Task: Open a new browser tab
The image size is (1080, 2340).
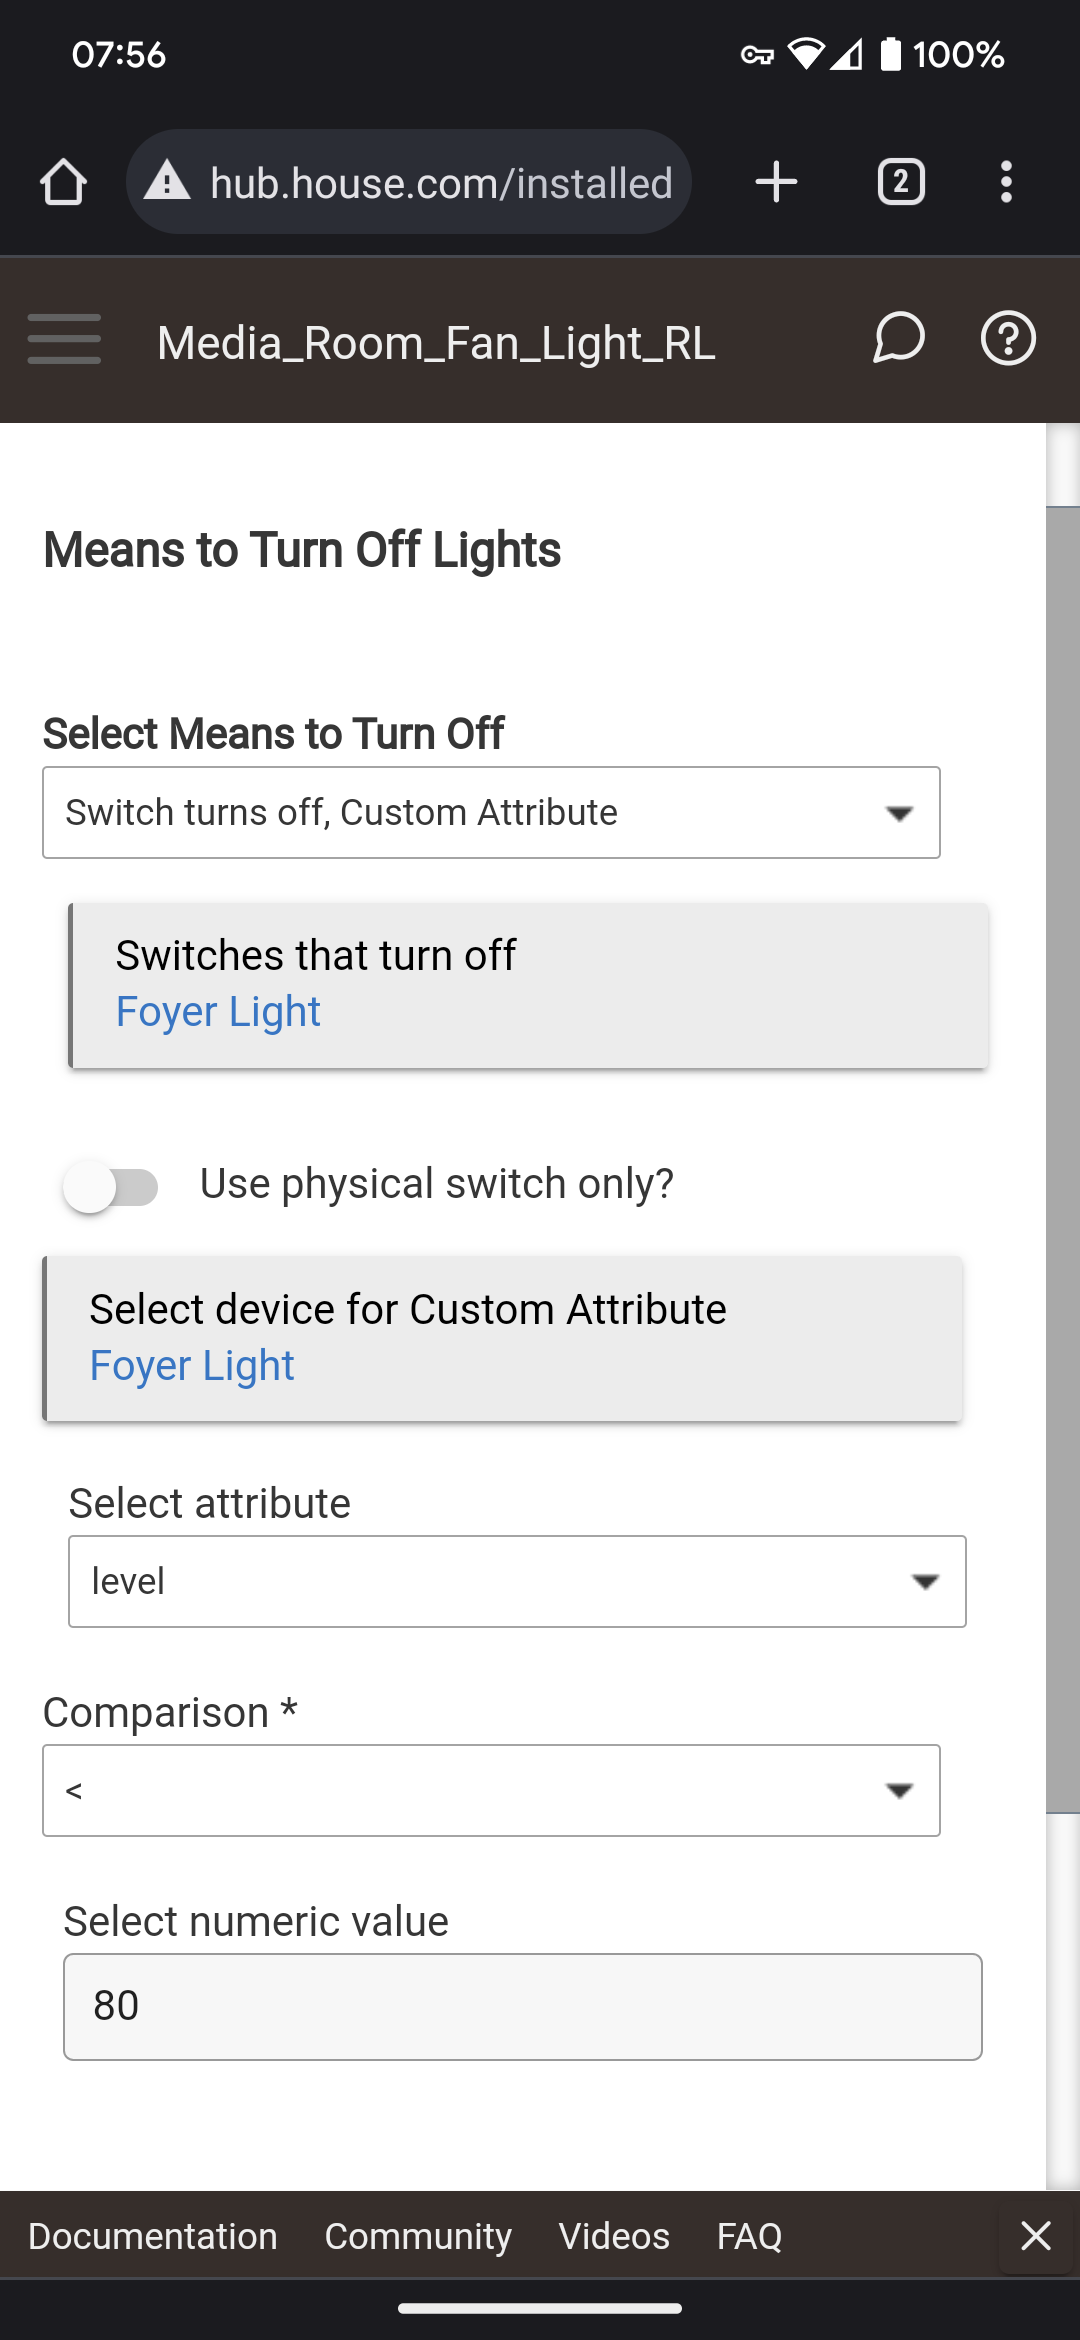Action: (776, 181)
